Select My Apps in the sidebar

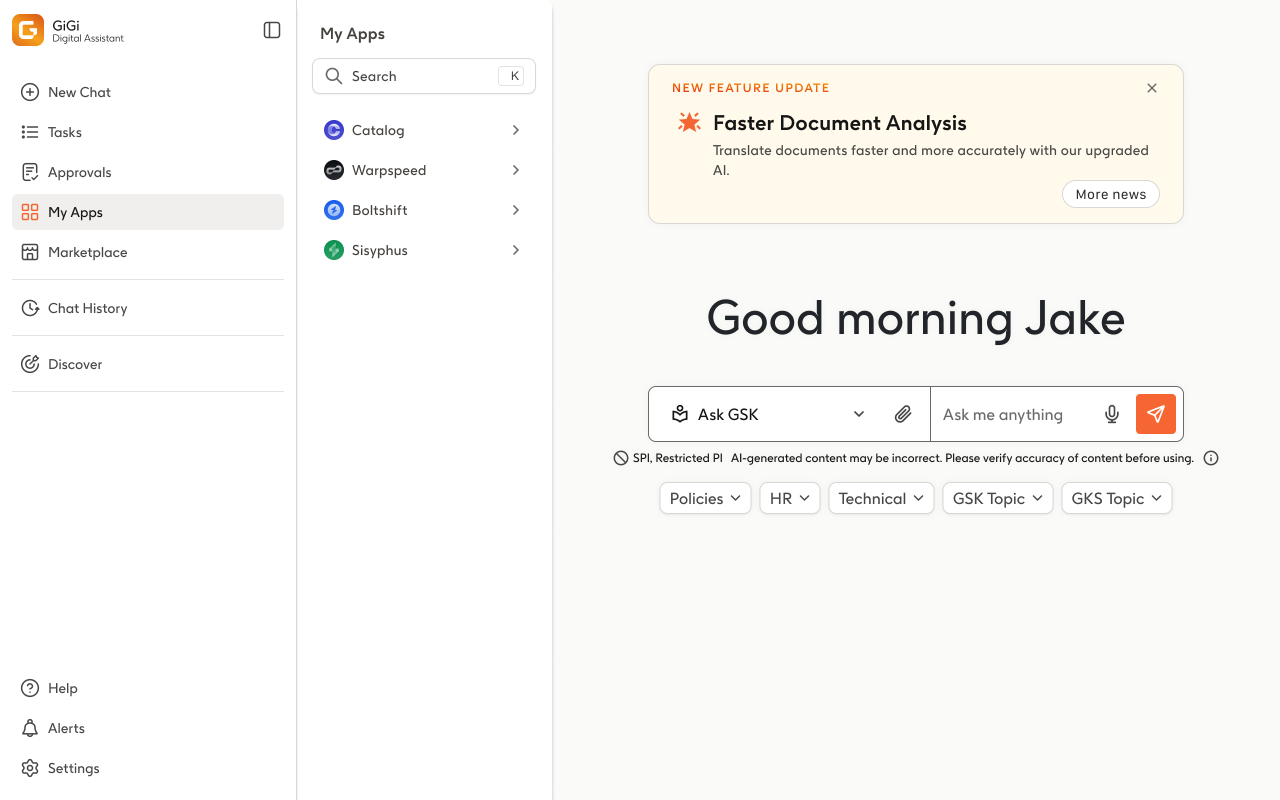pos(148,212)
